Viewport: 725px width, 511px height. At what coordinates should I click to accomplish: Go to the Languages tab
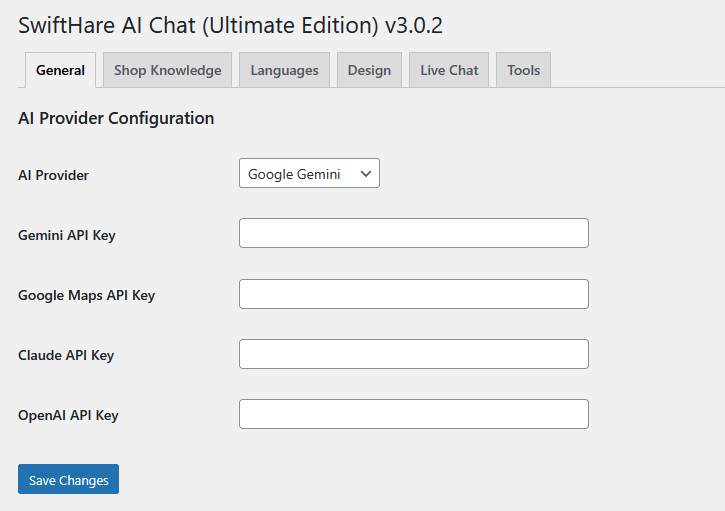pyautogui.click(x=284, y=70)
